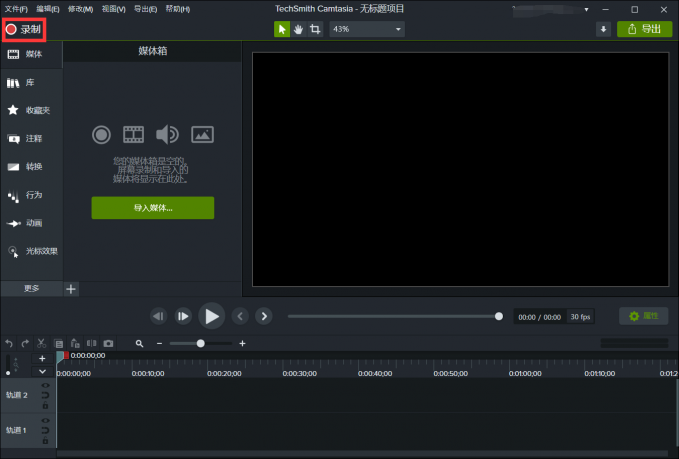The height and width of the screenshot is (459, 679).
Task: Click the paste icon in timeline toolbar
Action: [75, 343]
